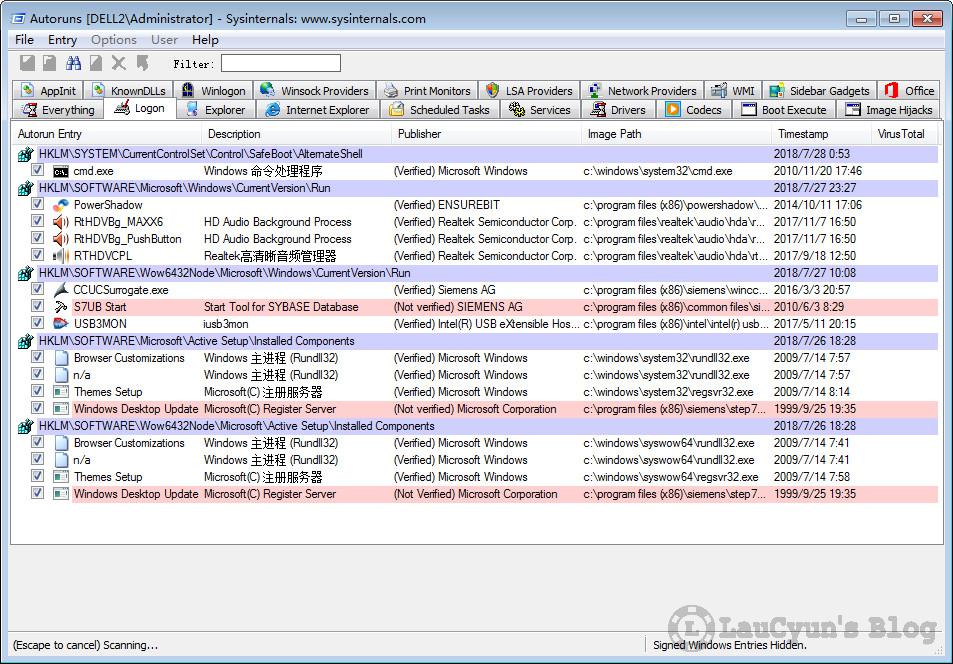Open the Entry menu
Viewport: 953px width, 664px height.
pos(63,40)
